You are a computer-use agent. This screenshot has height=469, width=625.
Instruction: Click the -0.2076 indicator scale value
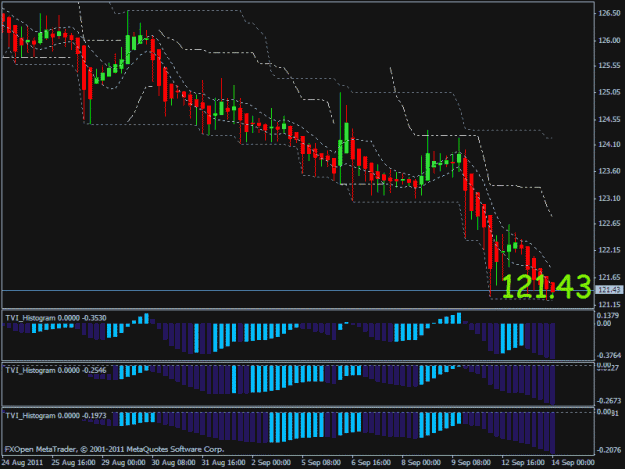[x=609, y=450]
